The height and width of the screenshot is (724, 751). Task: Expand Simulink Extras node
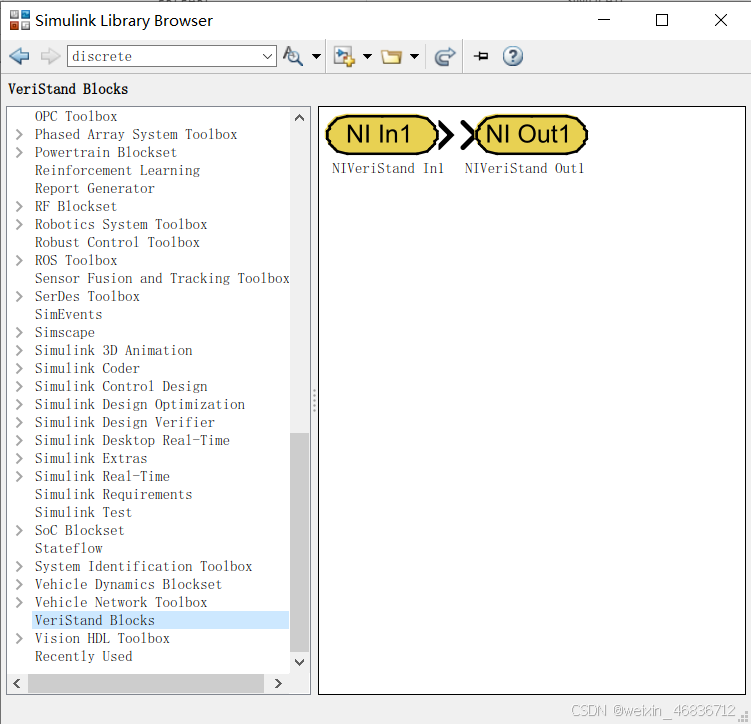(x=19, y=459)
